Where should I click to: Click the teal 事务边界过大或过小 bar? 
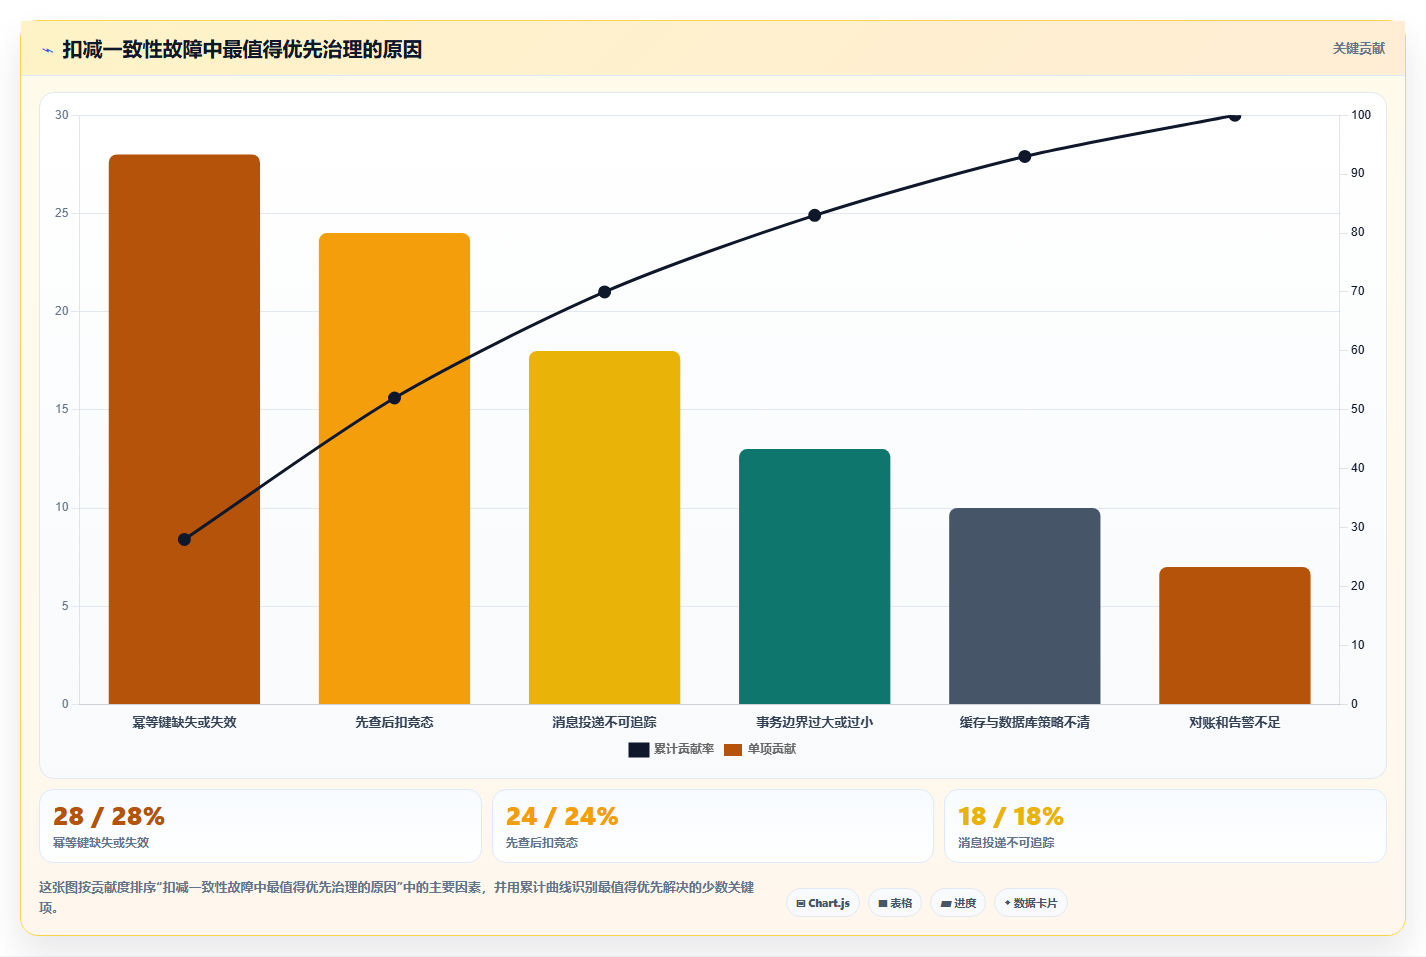click(814, 576)
